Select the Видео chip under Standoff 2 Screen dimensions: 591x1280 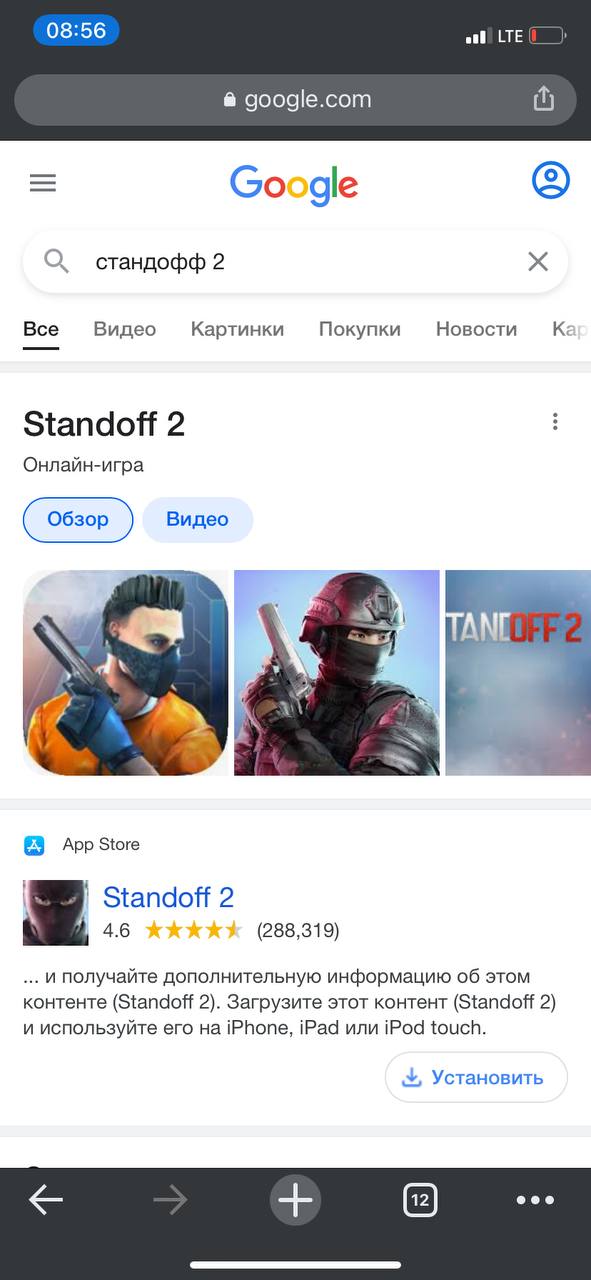pos(197,520)
